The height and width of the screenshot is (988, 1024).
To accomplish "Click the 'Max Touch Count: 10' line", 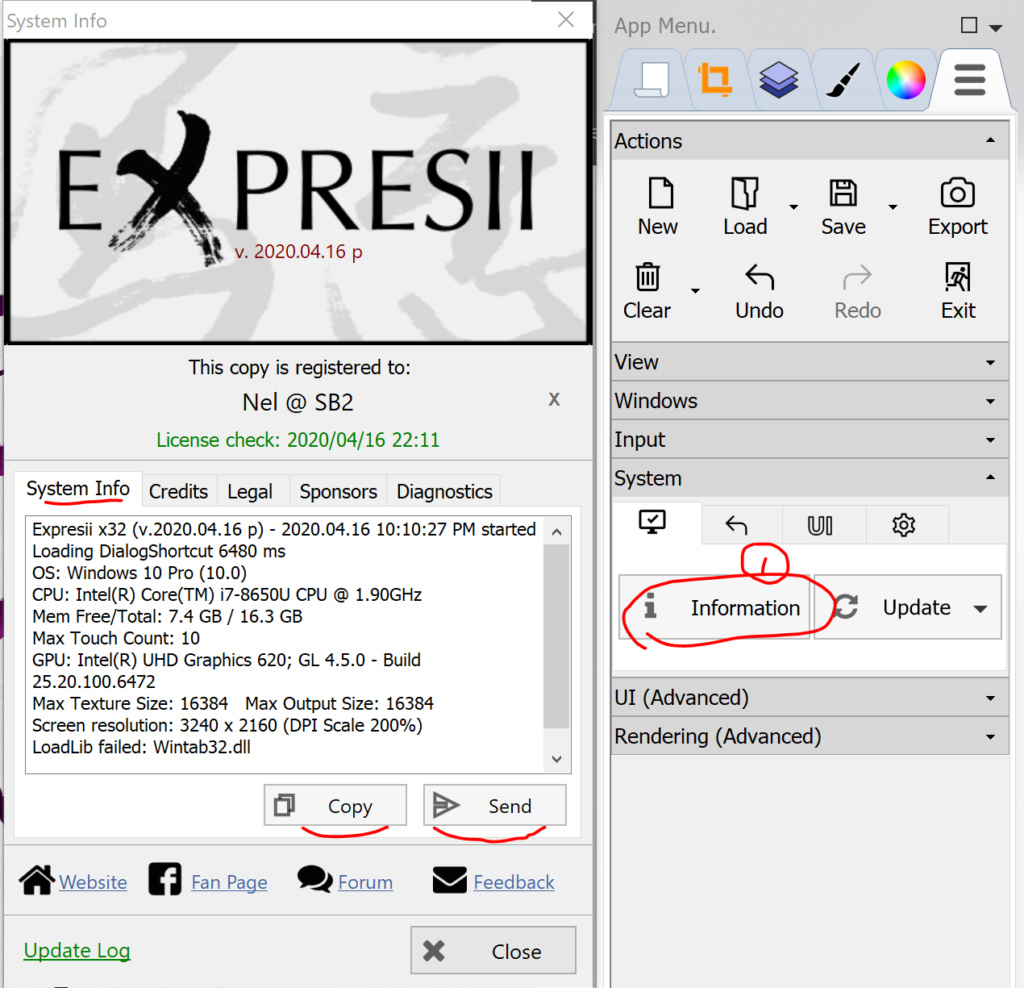I will pos(116,638).
